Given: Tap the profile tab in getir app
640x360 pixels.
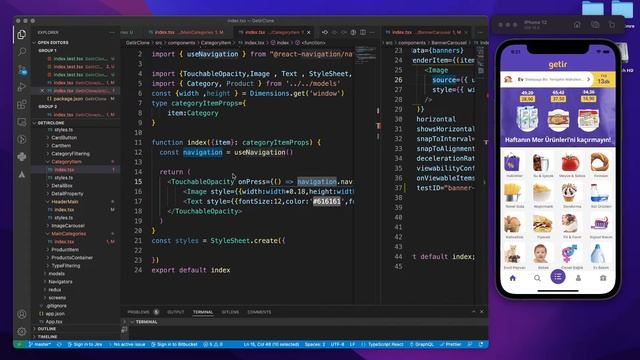Looking at the screenshot, I should click(x=578, y=278).
